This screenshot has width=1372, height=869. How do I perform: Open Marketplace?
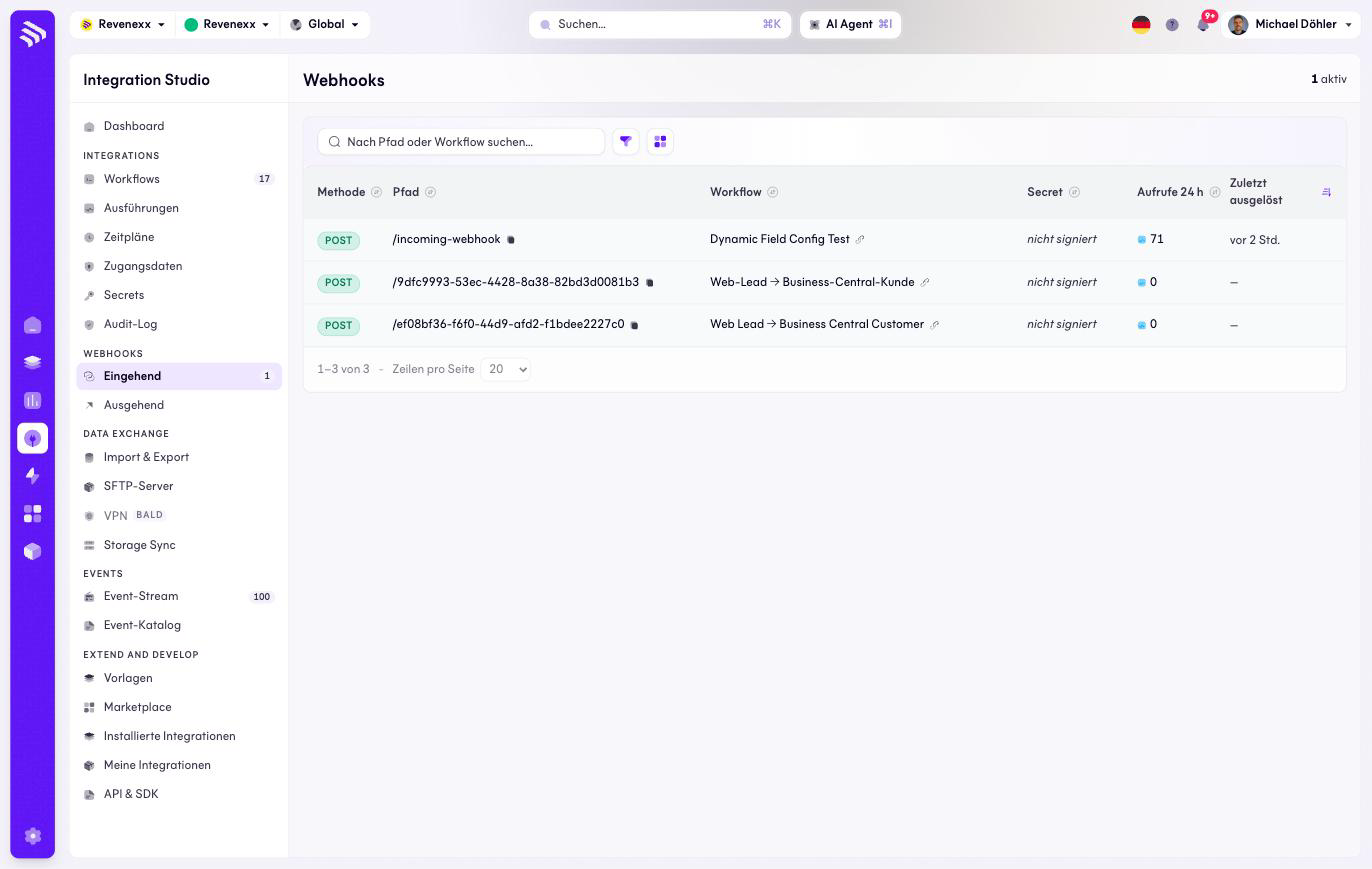(x=179, y=707)
